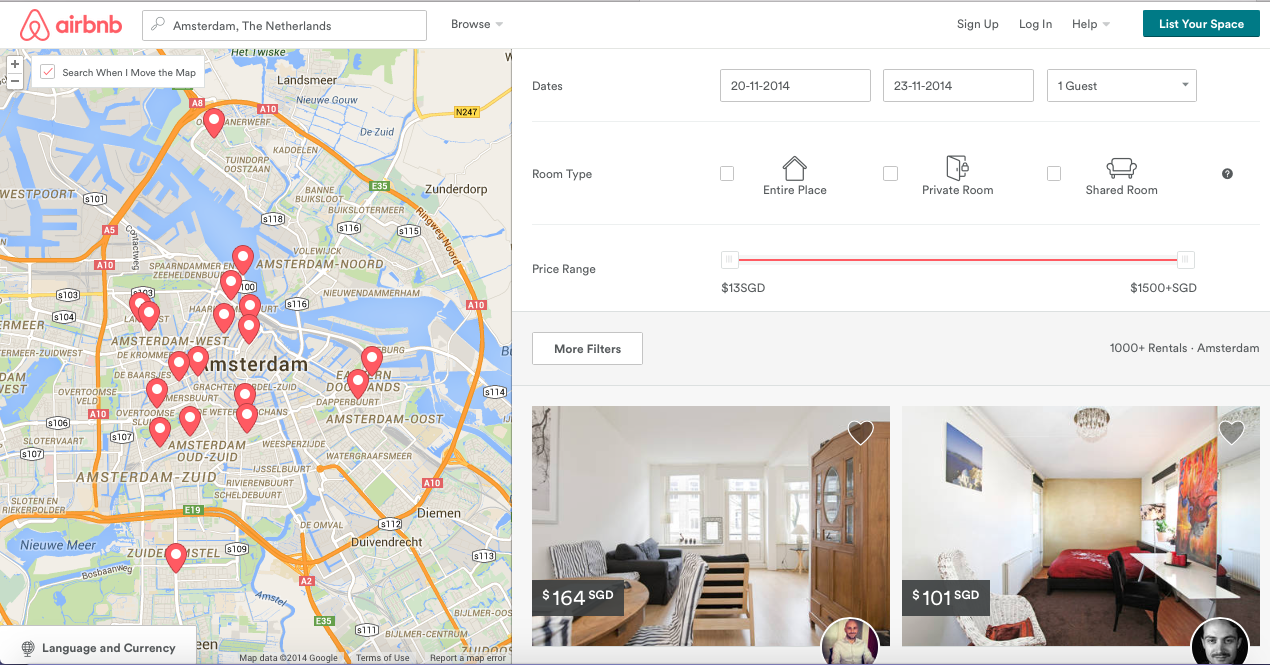
Task: Go to the Airbnb home logo
Action: (x=71, y=24)
